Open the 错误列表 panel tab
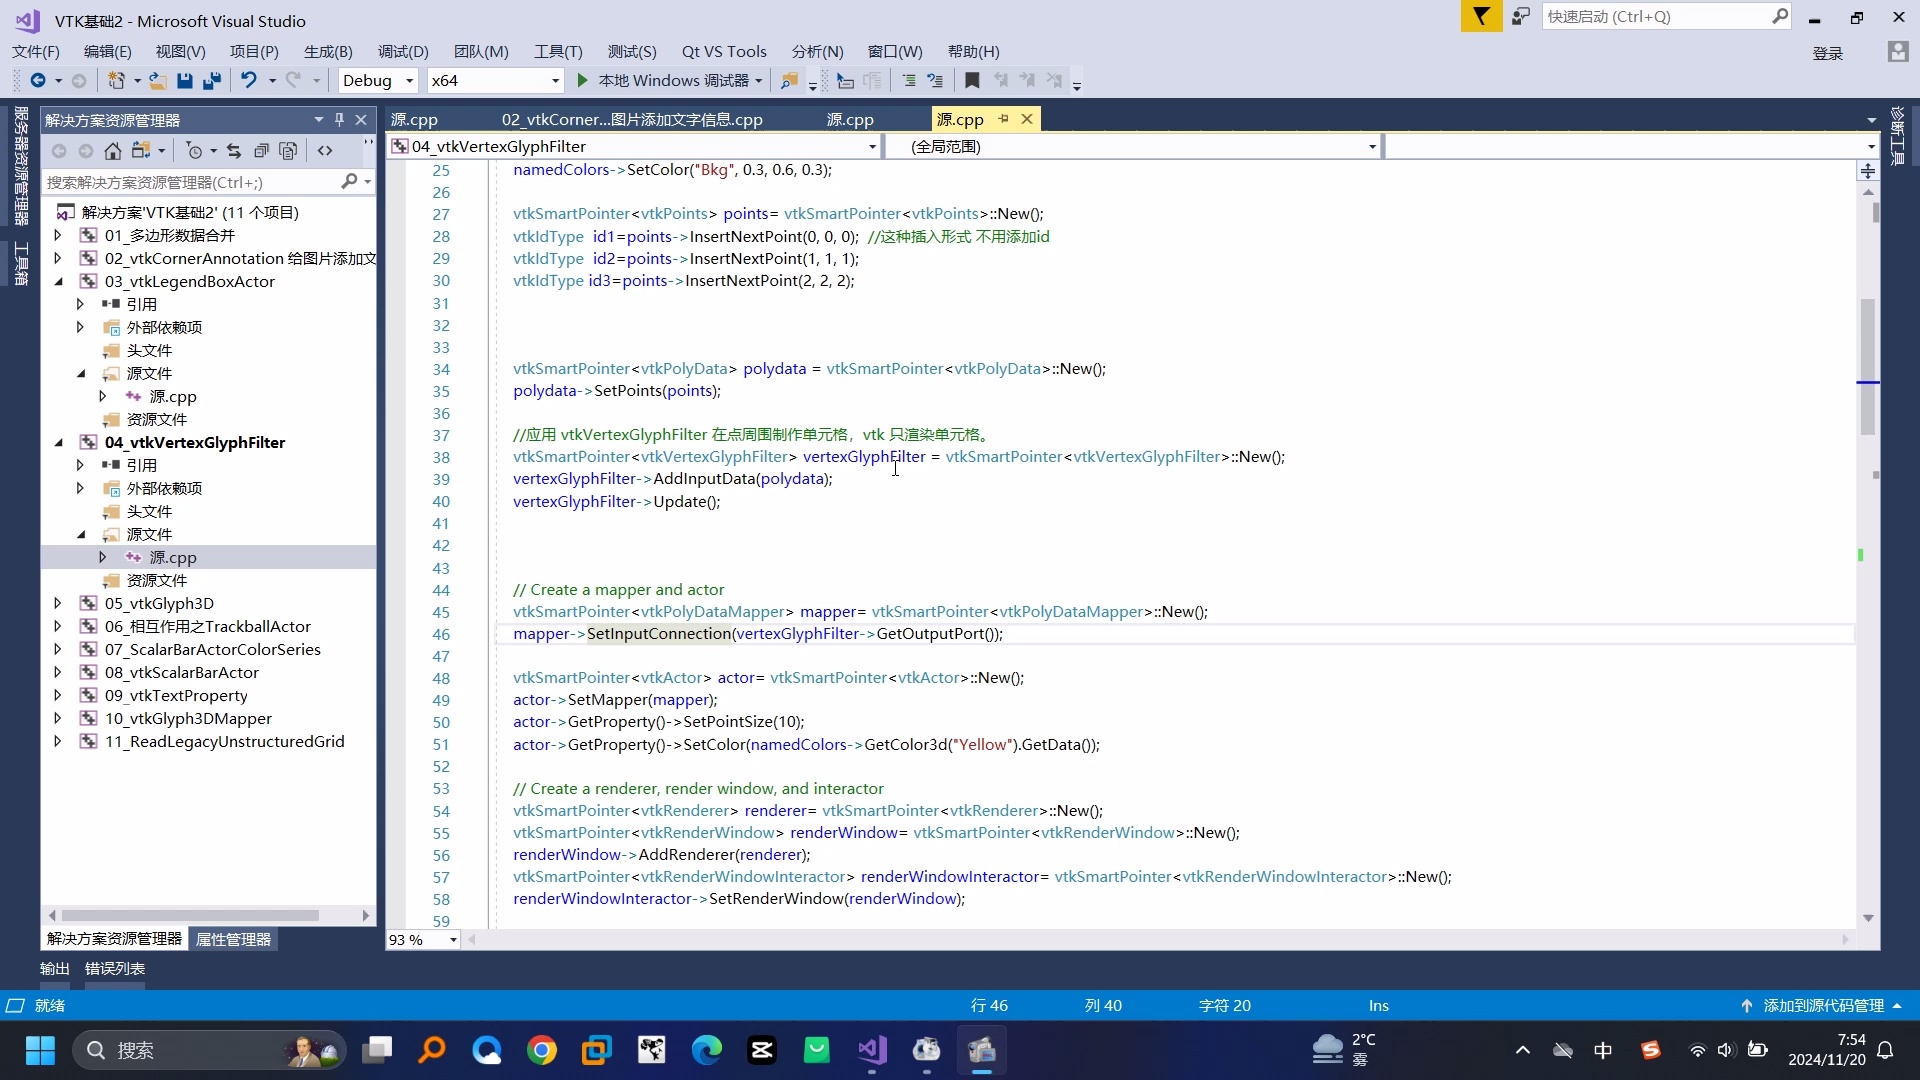 [x=115, y=969]
